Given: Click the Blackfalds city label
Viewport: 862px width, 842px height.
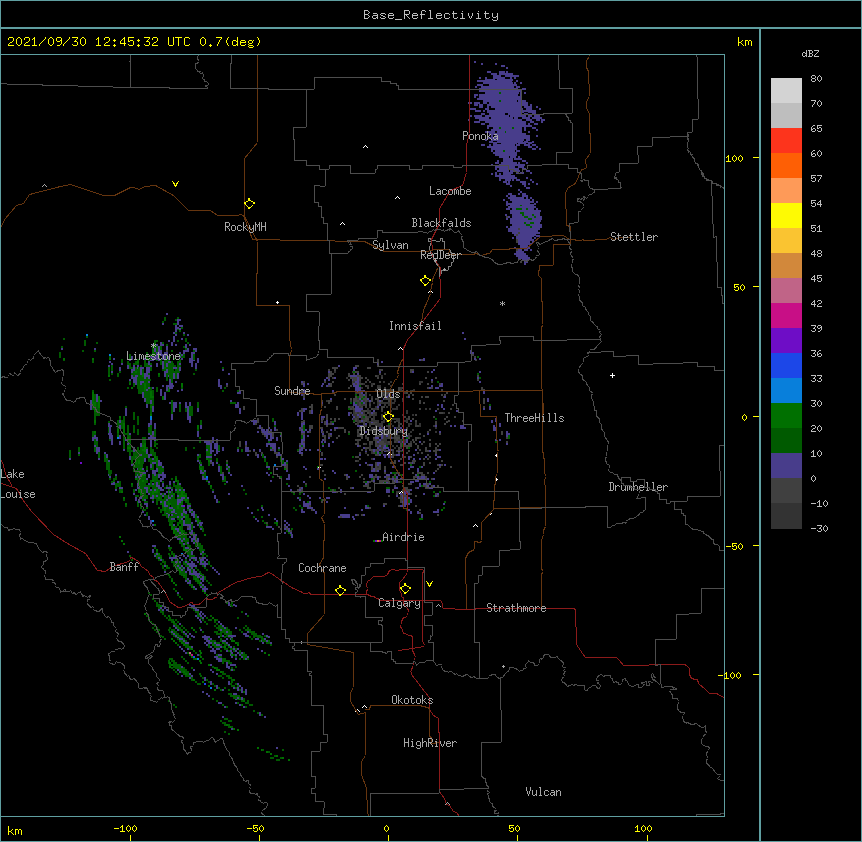Looking at the screenshot, I should click(x=441, y=223).
